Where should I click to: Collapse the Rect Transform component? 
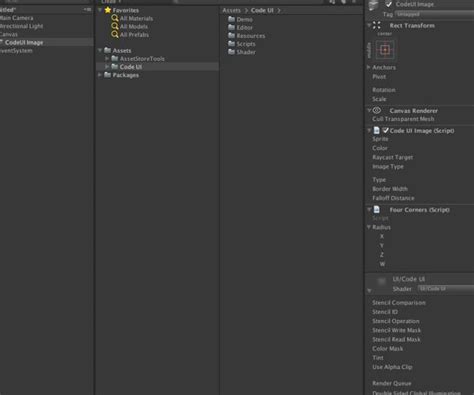[x=369, y=25]
